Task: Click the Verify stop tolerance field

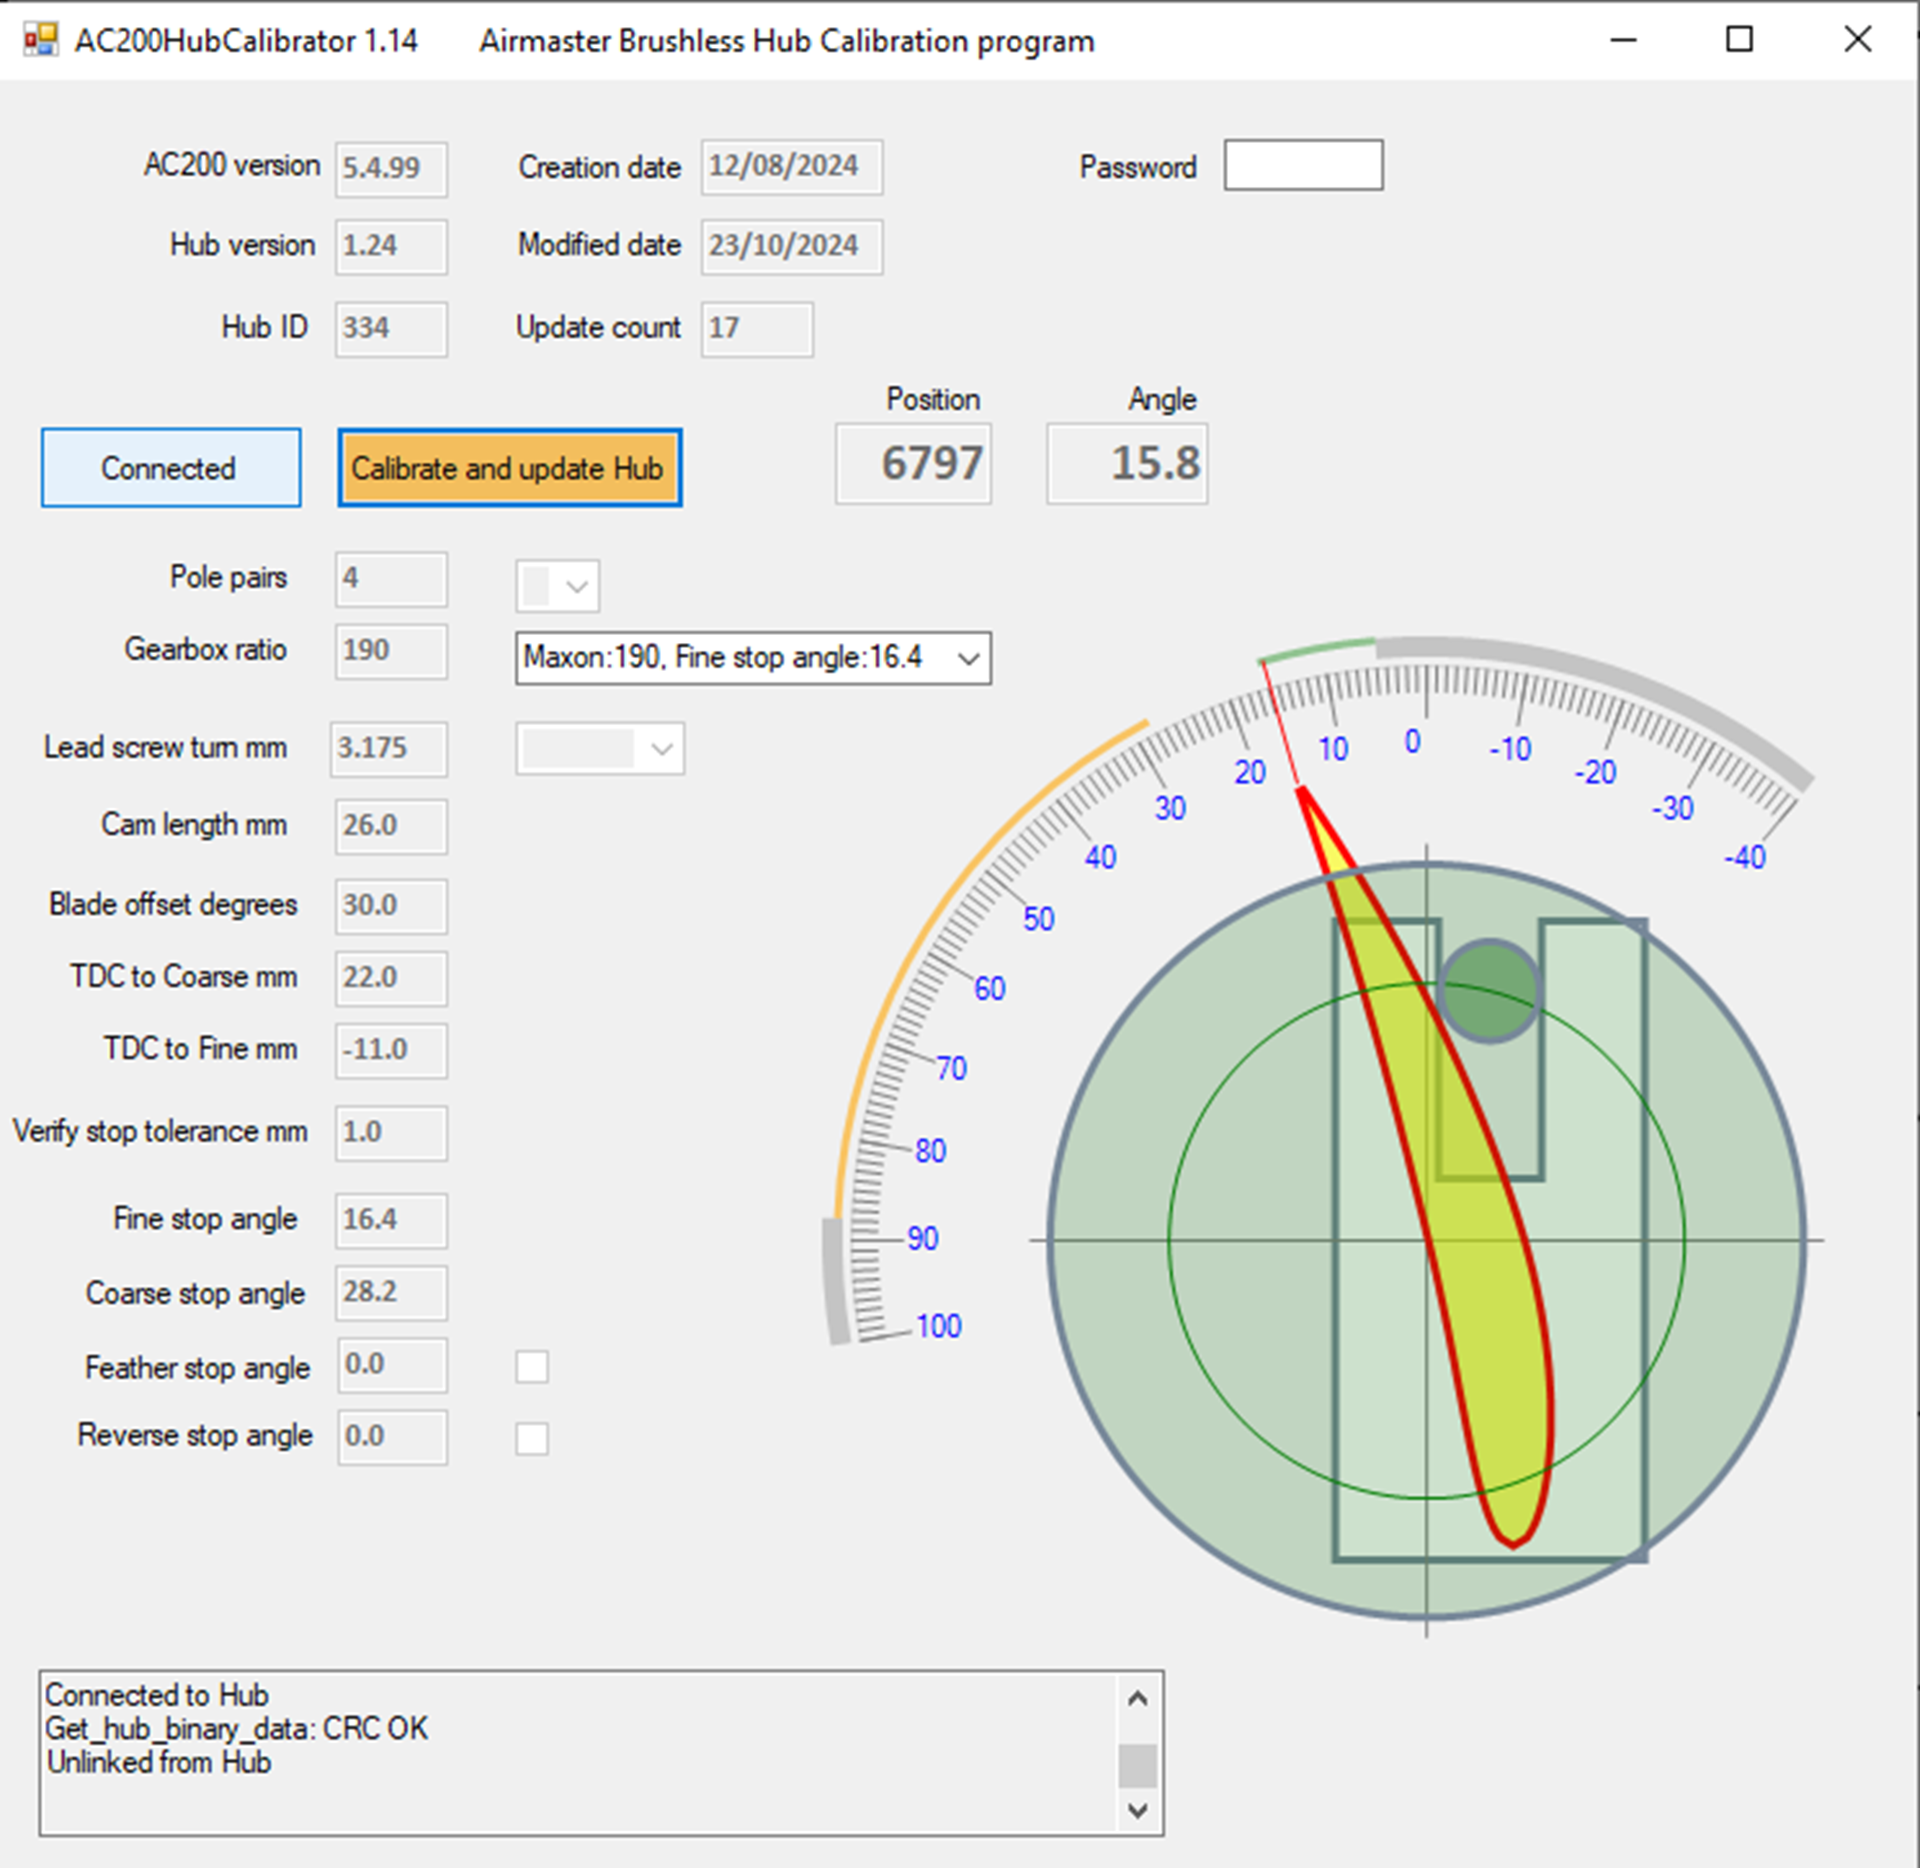Action: (x=389, y=1133)
